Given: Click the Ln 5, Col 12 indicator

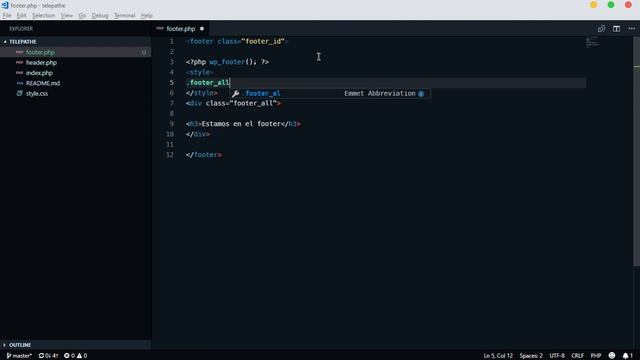Looking at the screenshot, I should coord(498,356).
